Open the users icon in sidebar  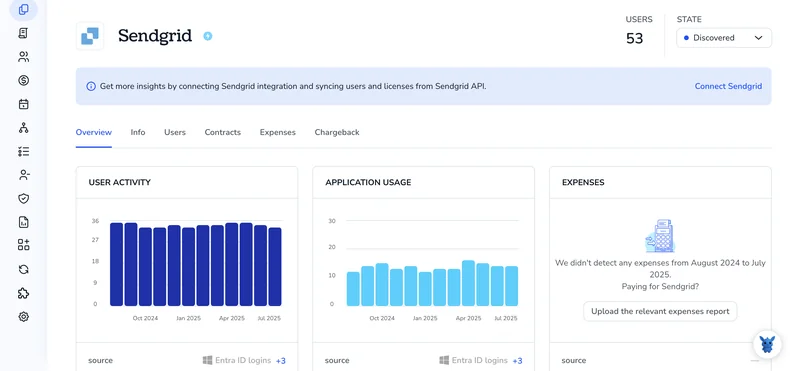(x=23, y=57)
